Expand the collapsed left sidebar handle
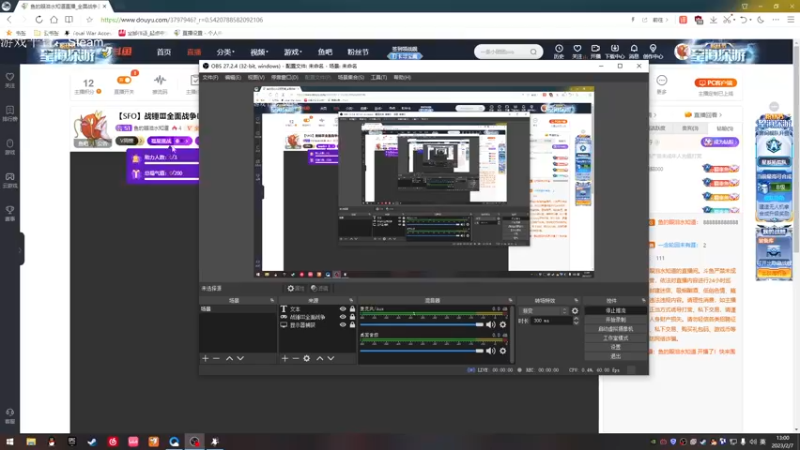This screenshot has width=800, height=450. (20, 249)
